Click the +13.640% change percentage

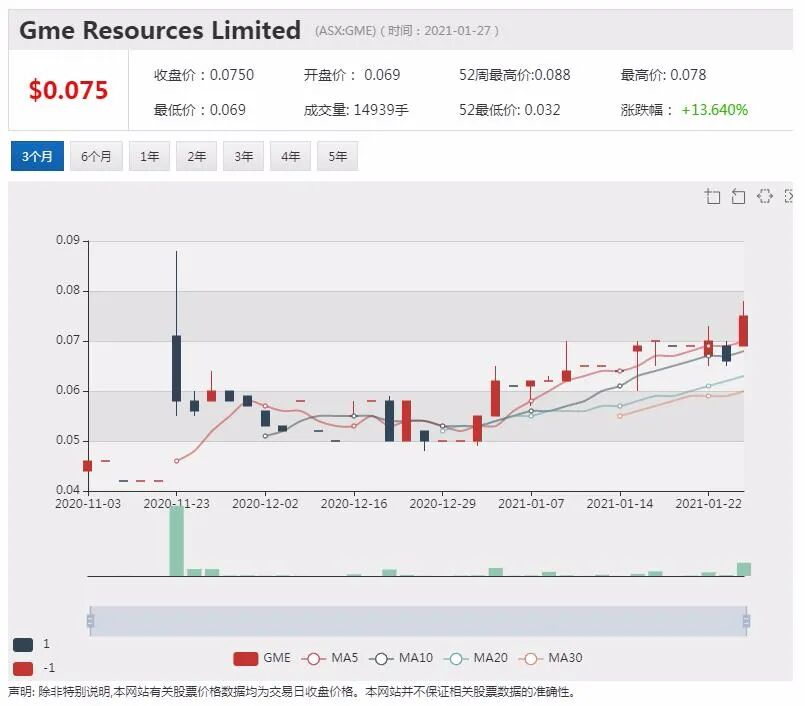(x=714, y=110)
